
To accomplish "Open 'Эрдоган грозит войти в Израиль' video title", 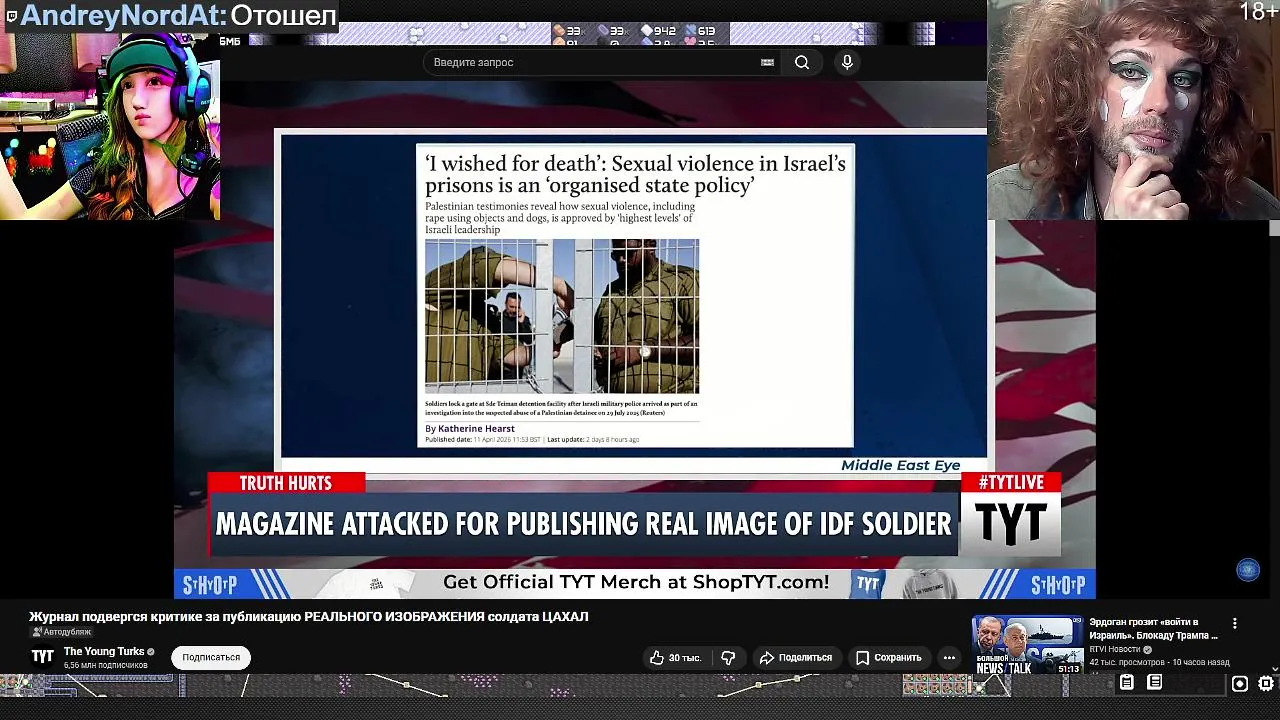I will coord(1153,628).
